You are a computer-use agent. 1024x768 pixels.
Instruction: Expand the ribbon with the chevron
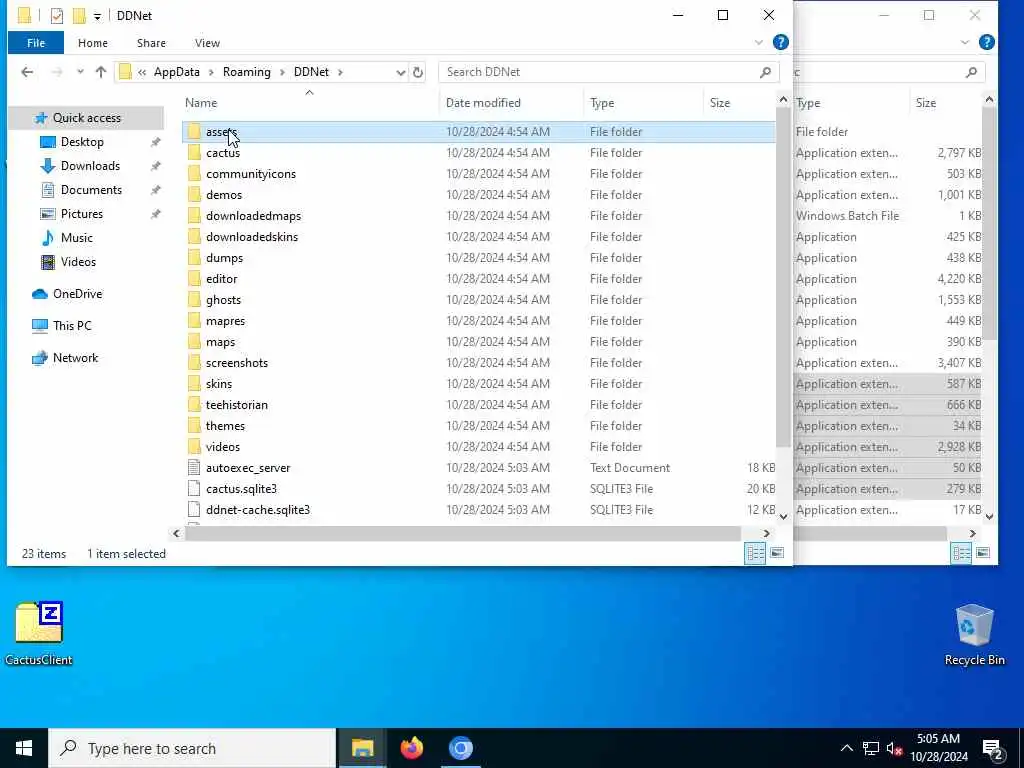(x=759, y=42)
